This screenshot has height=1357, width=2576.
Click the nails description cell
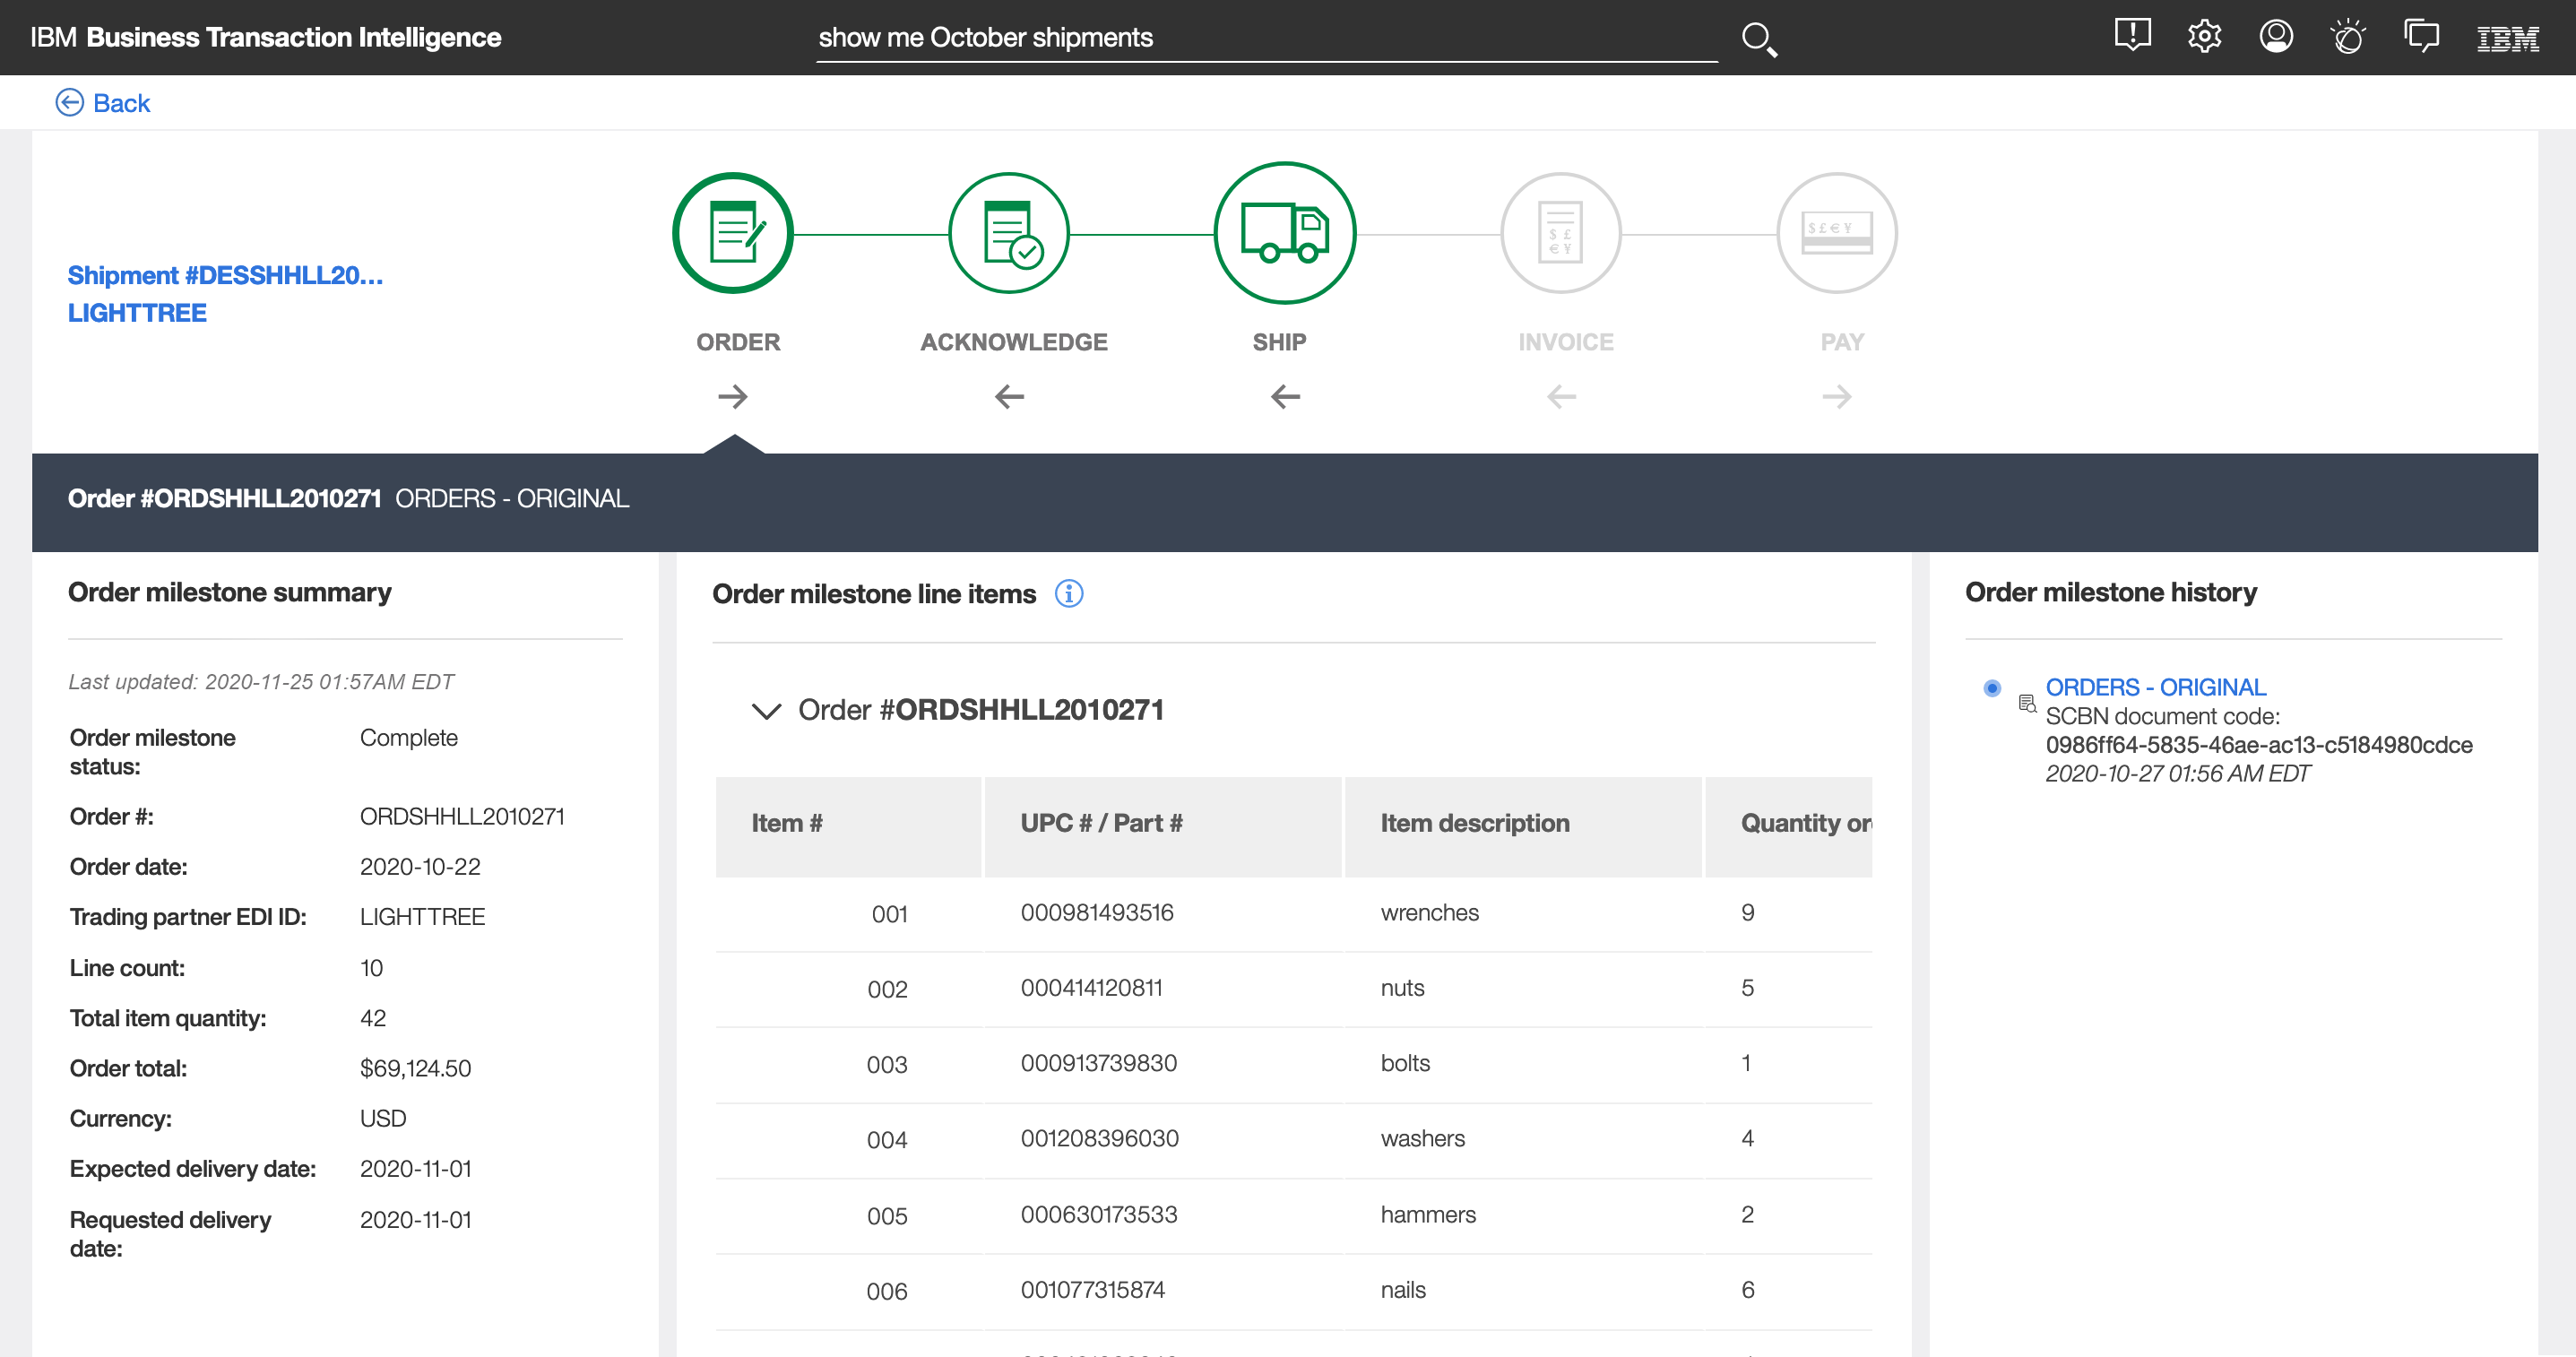pyautogui.click(x=1403, y=1290)
